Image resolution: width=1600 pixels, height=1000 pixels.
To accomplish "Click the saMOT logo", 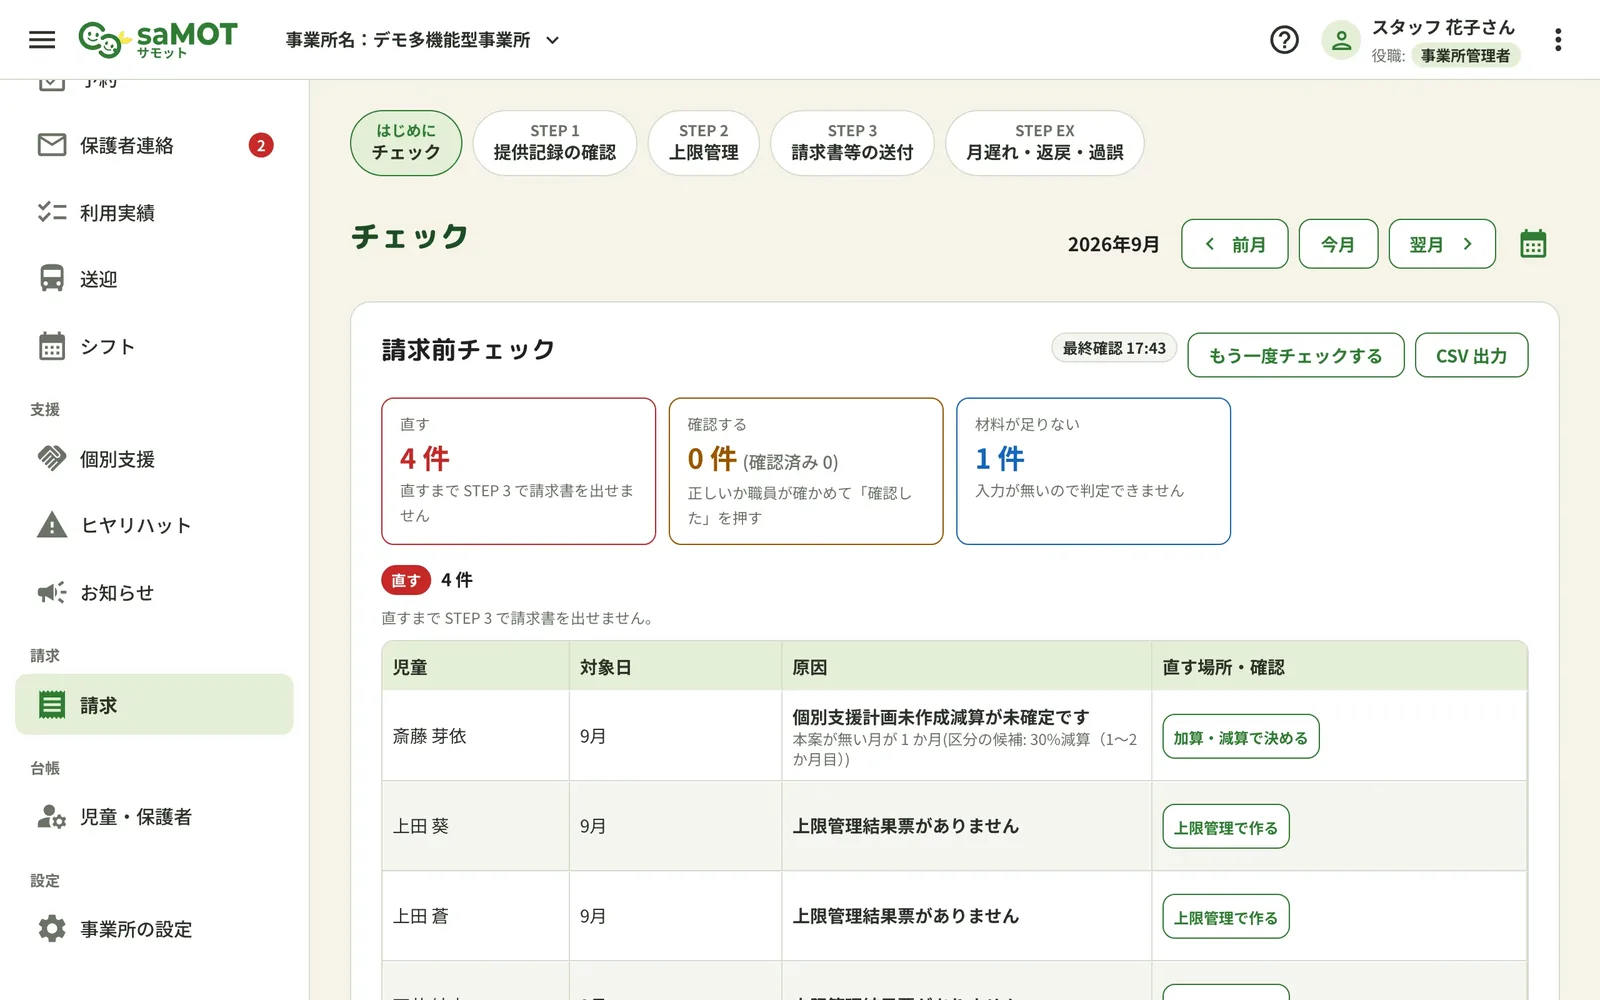I will coord(158,40).
